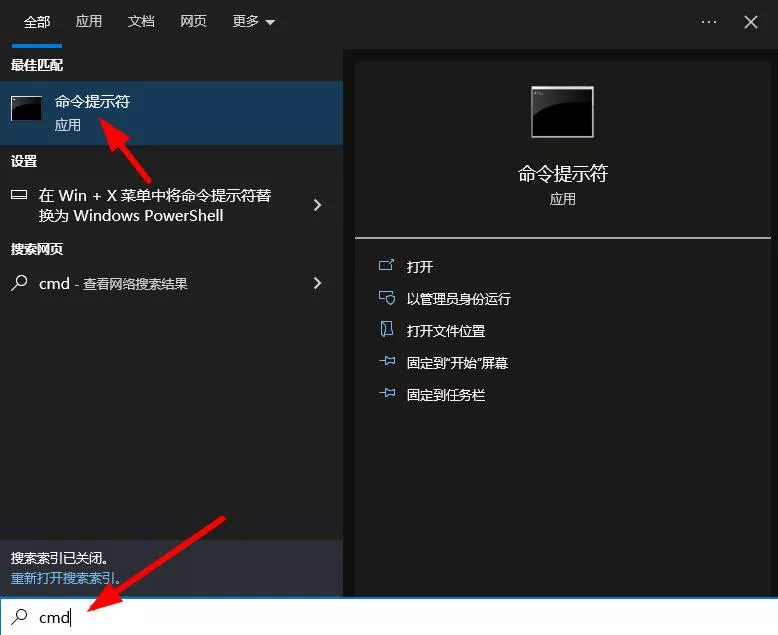
Task: Click the magnifier icon in search box
Action: pyautogui.click(x=20, y=617)
